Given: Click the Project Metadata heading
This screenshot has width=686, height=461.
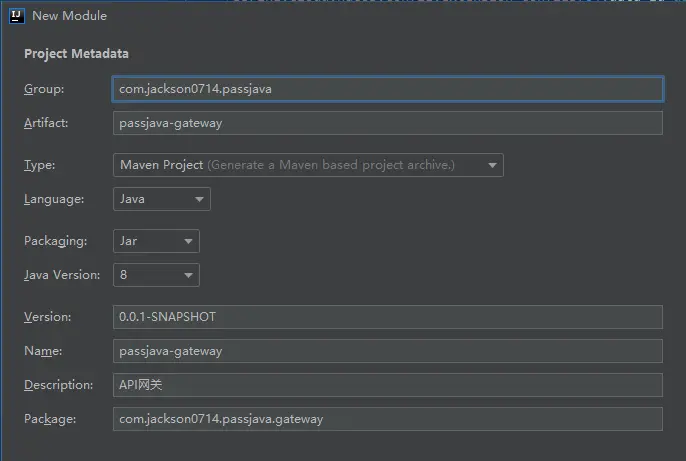Looking at the screenshot, I should (76, 54).
